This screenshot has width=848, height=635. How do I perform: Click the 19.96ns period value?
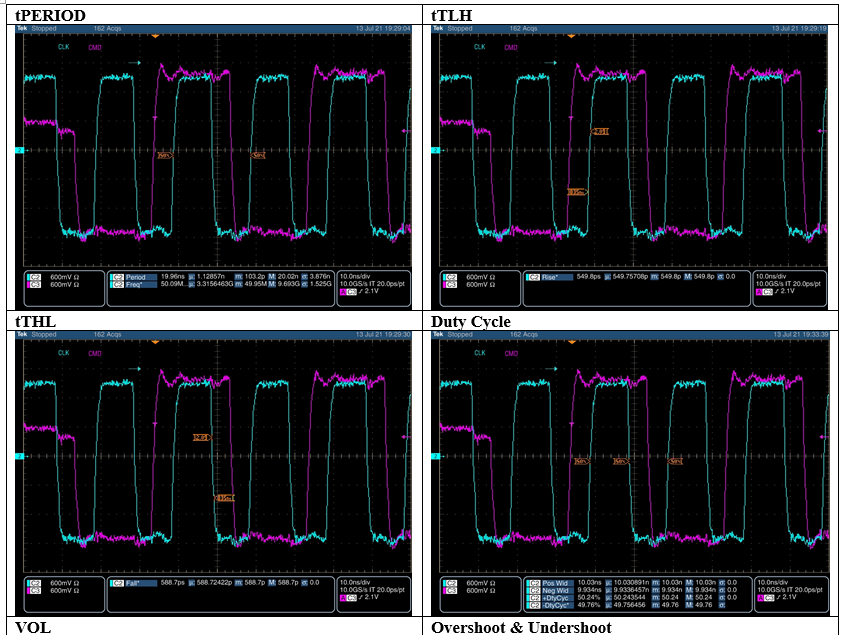tap(173, 276)
